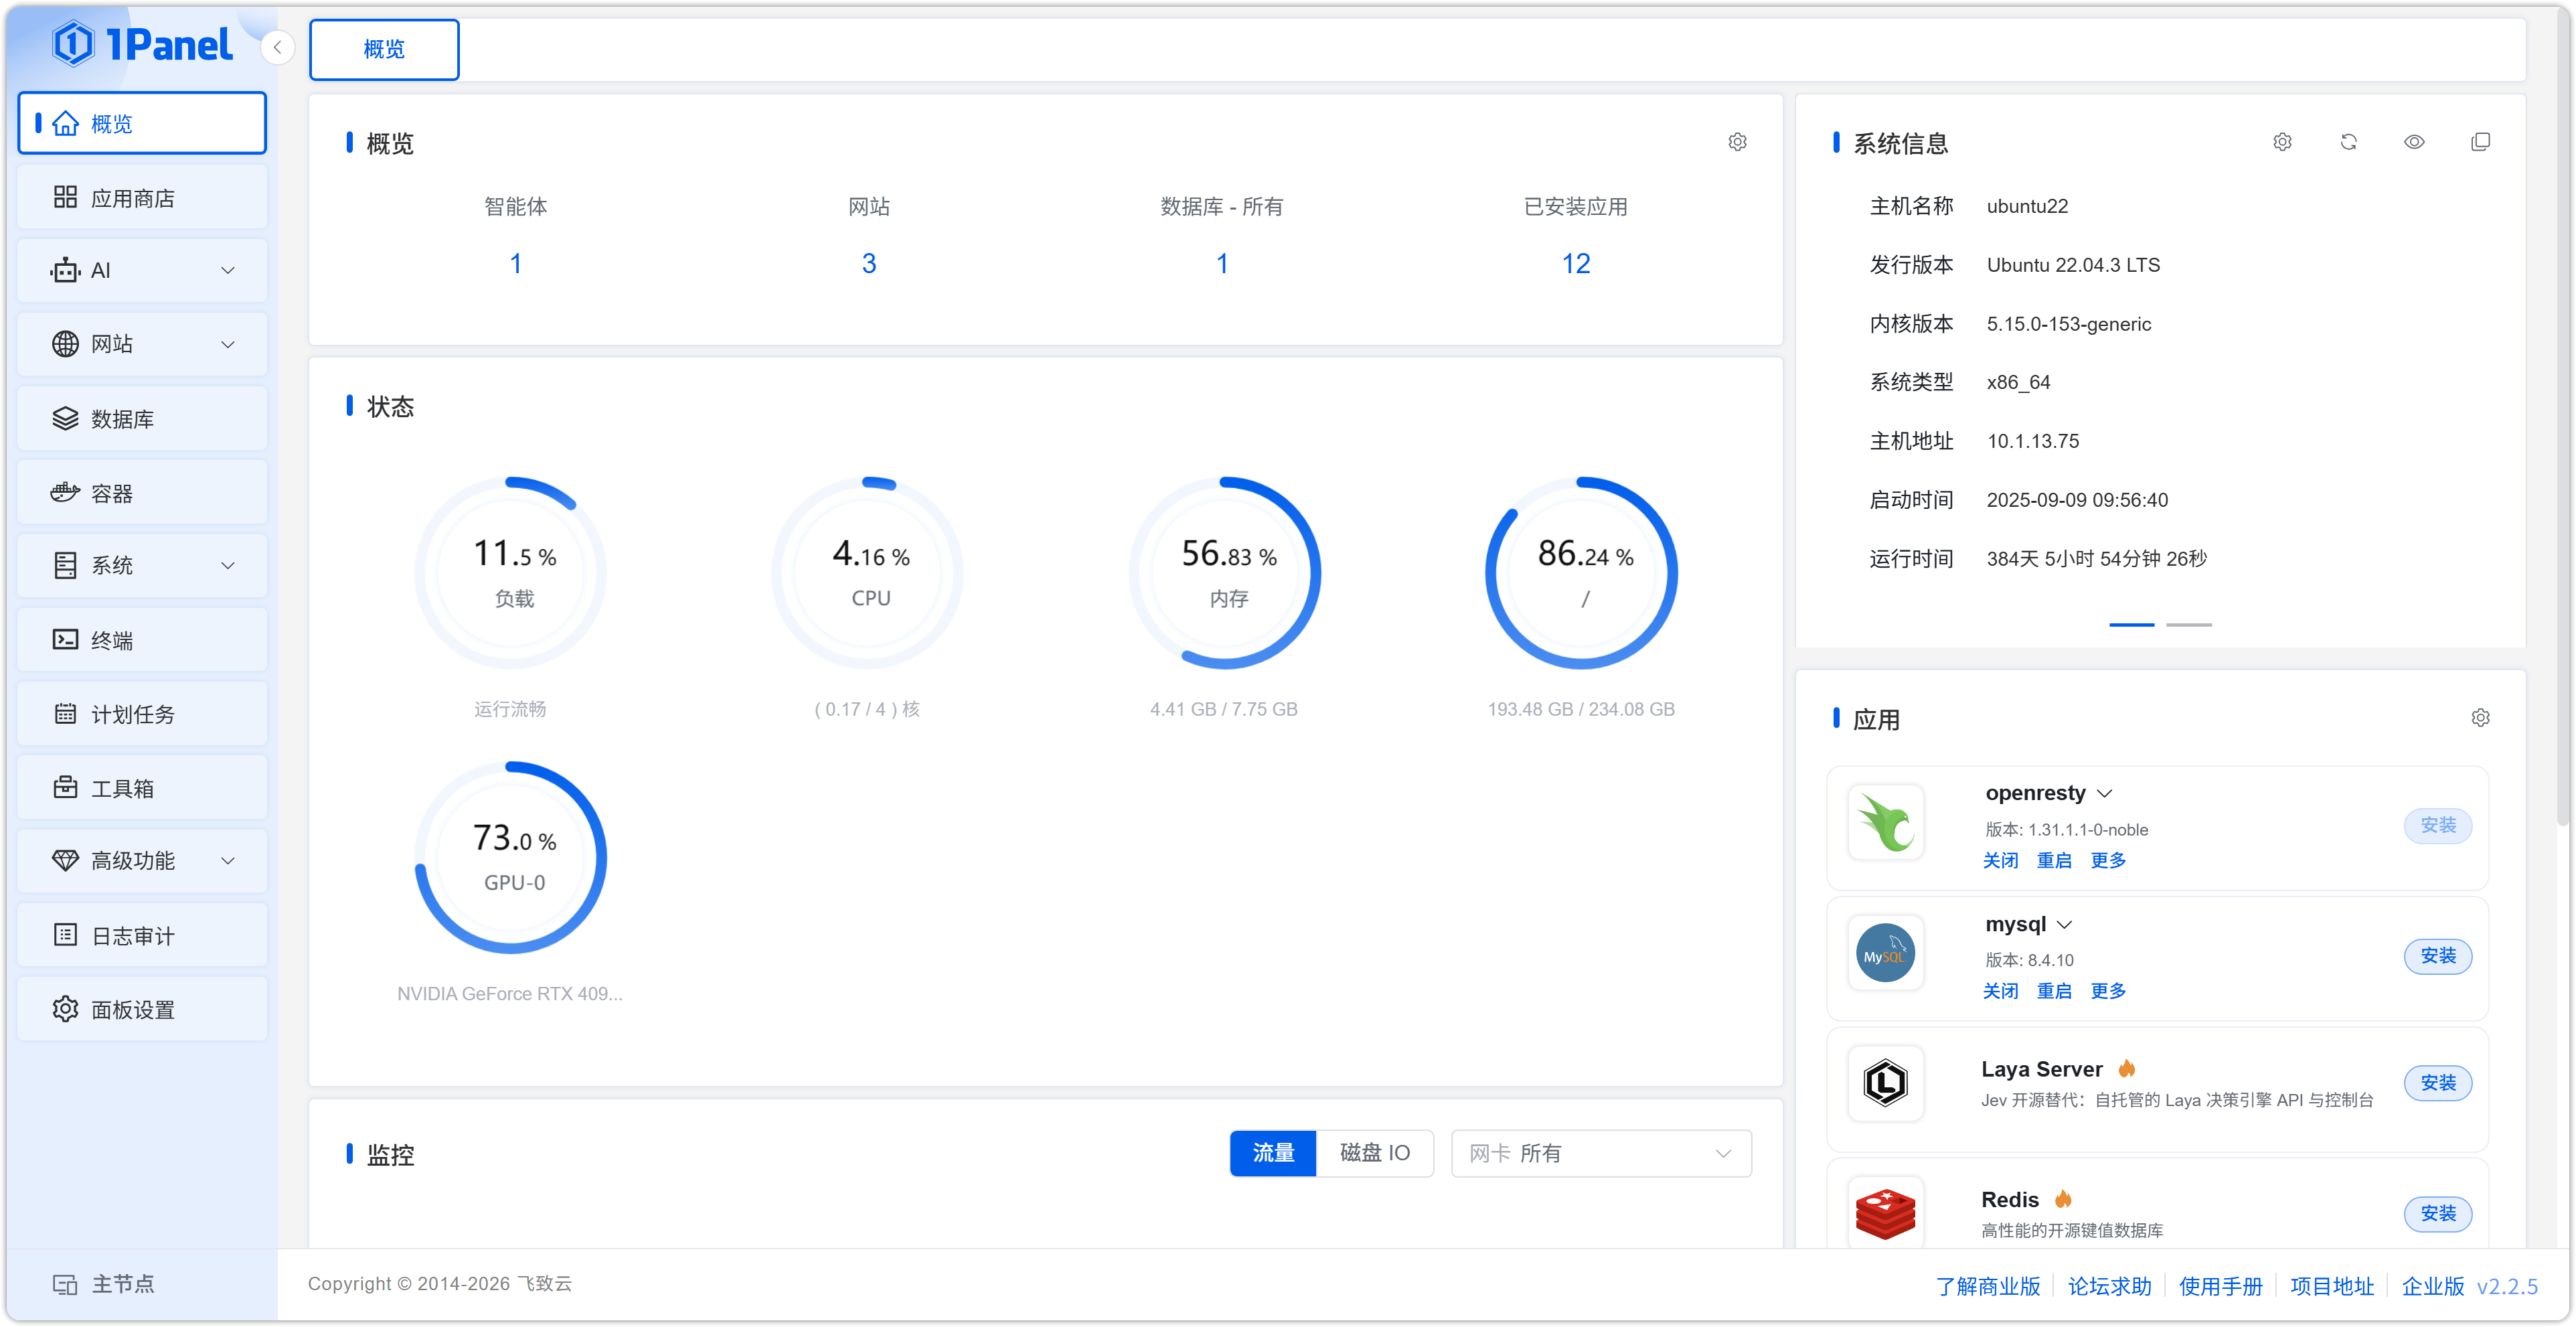
Task: Collapse the sidebar with the arrow button
Action: click(x=277, y=47)
